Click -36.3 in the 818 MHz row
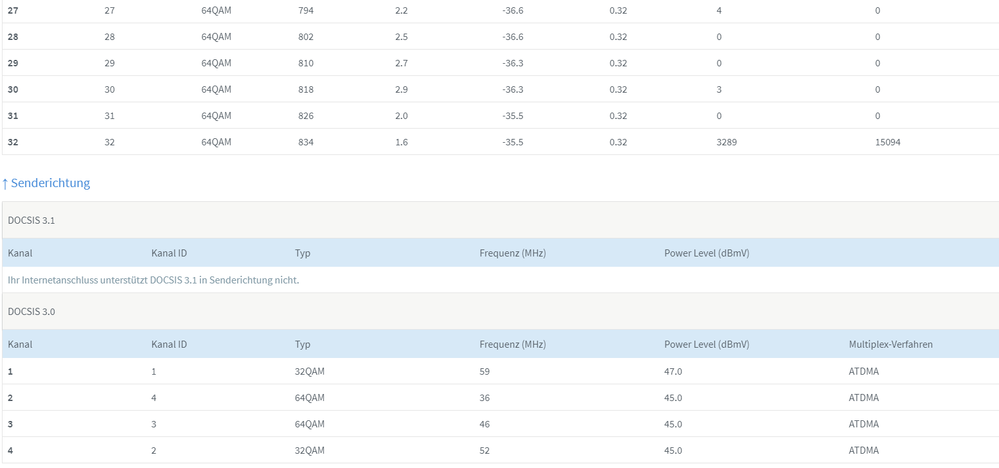The height and width of the screenshot is (468, 999). (513, 90)
